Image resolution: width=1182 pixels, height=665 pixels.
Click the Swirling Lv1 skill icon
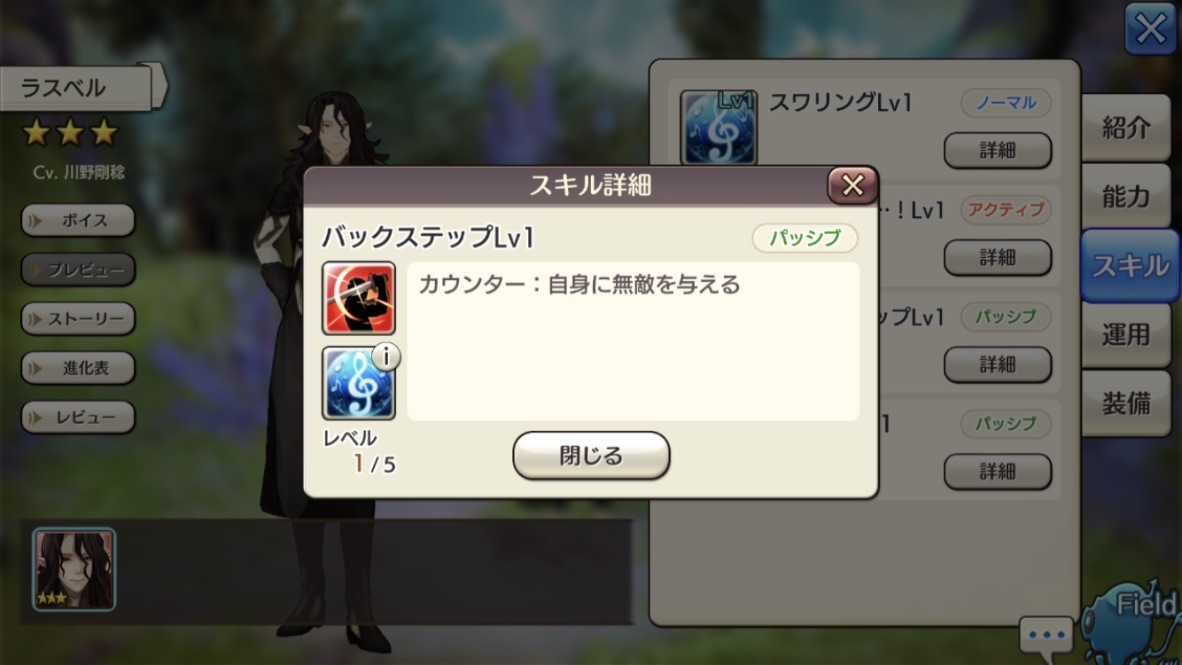(718, 127)
